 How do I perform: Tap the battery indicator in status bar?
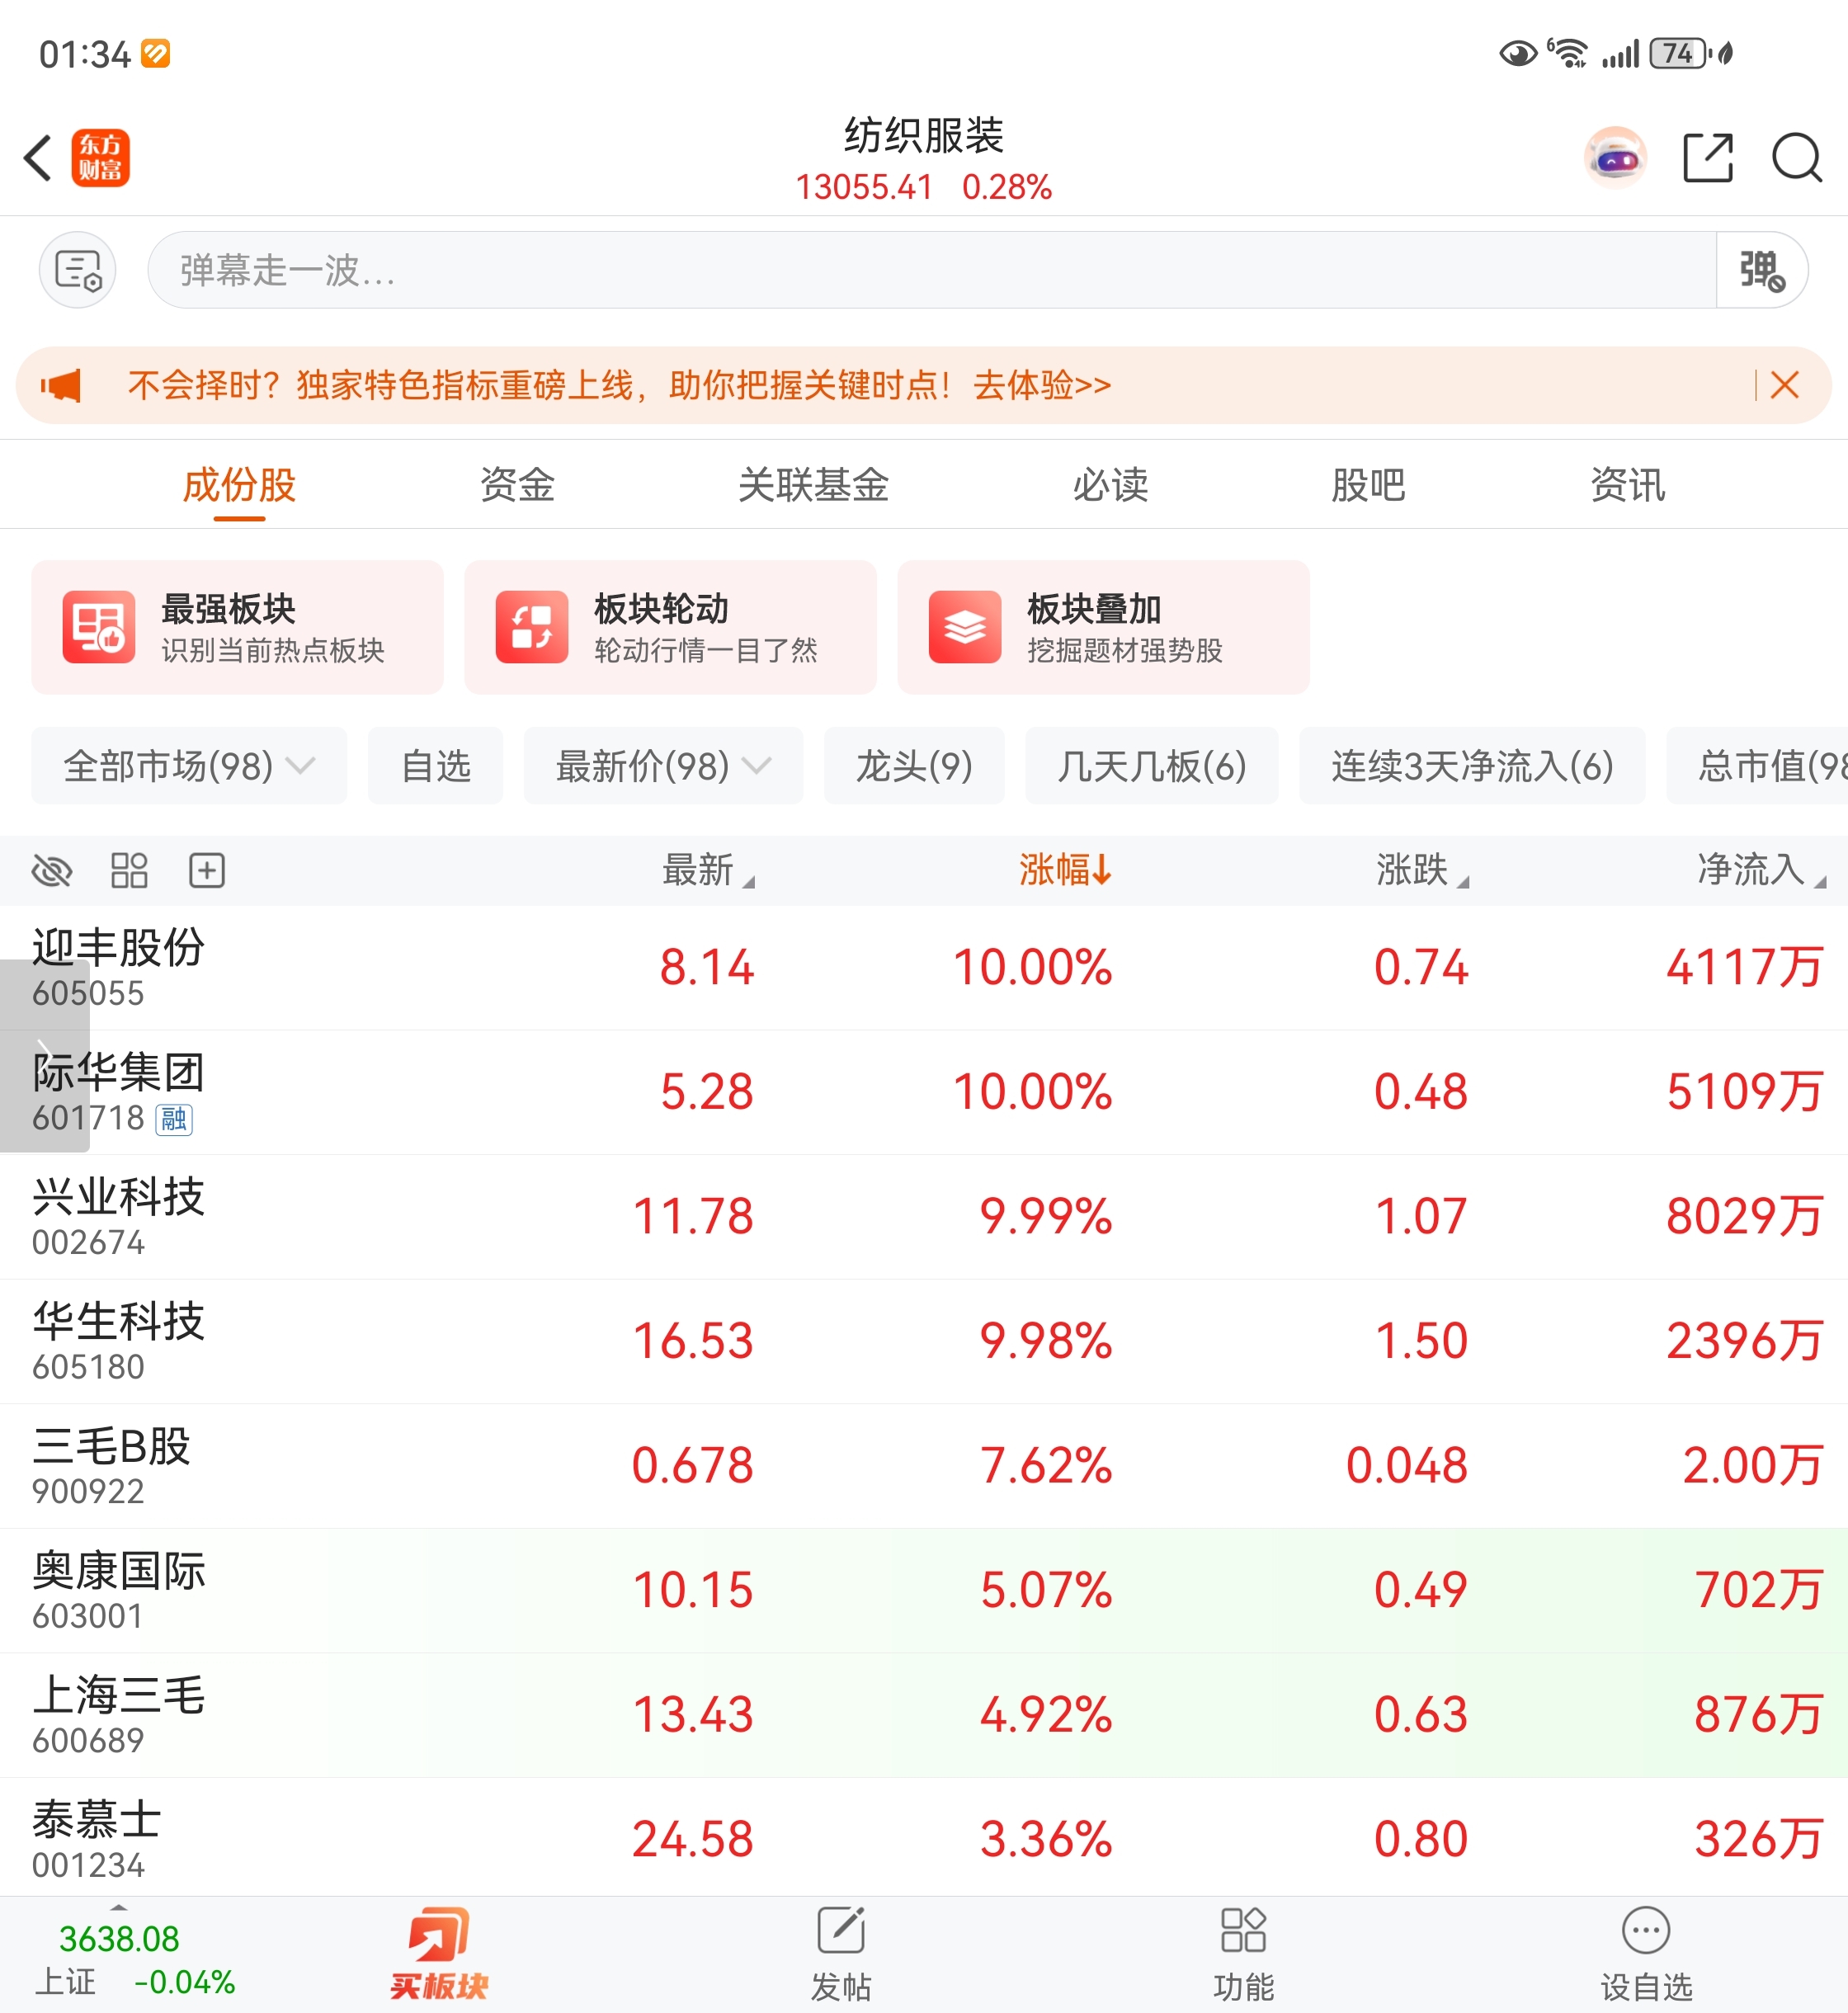point(1680,53)
